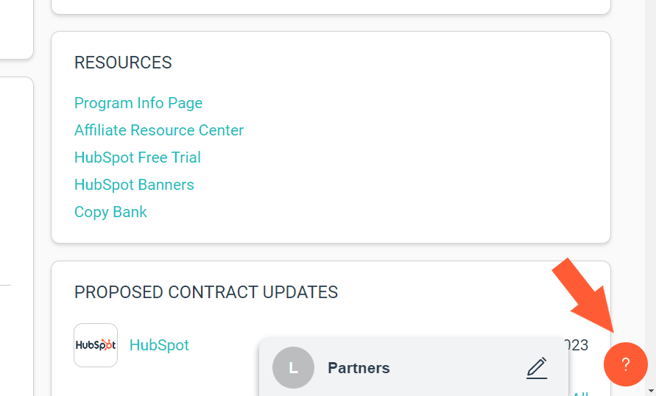Click the date text ending in 023
Screen dimensions: 656x396
tap(577, 345)
